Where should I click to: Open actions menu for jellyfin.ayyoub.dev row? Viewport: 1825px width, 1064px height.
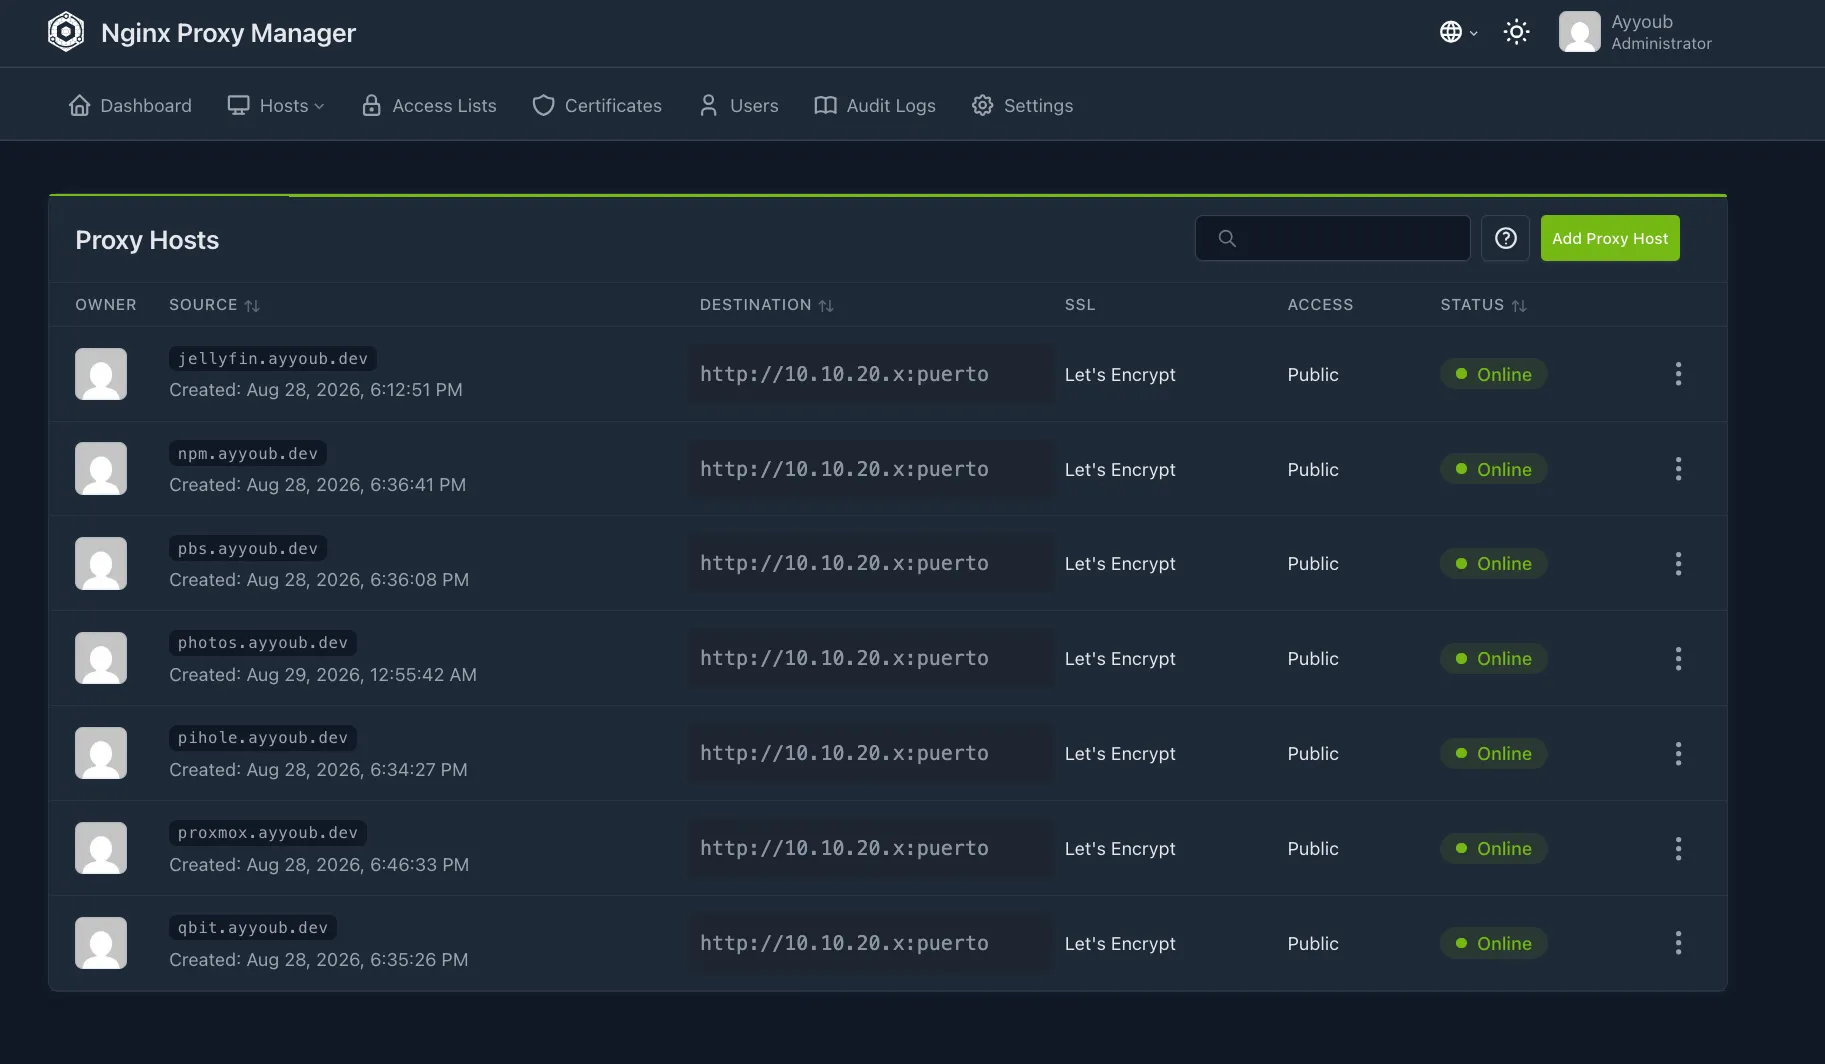(x=1678, y=374)
